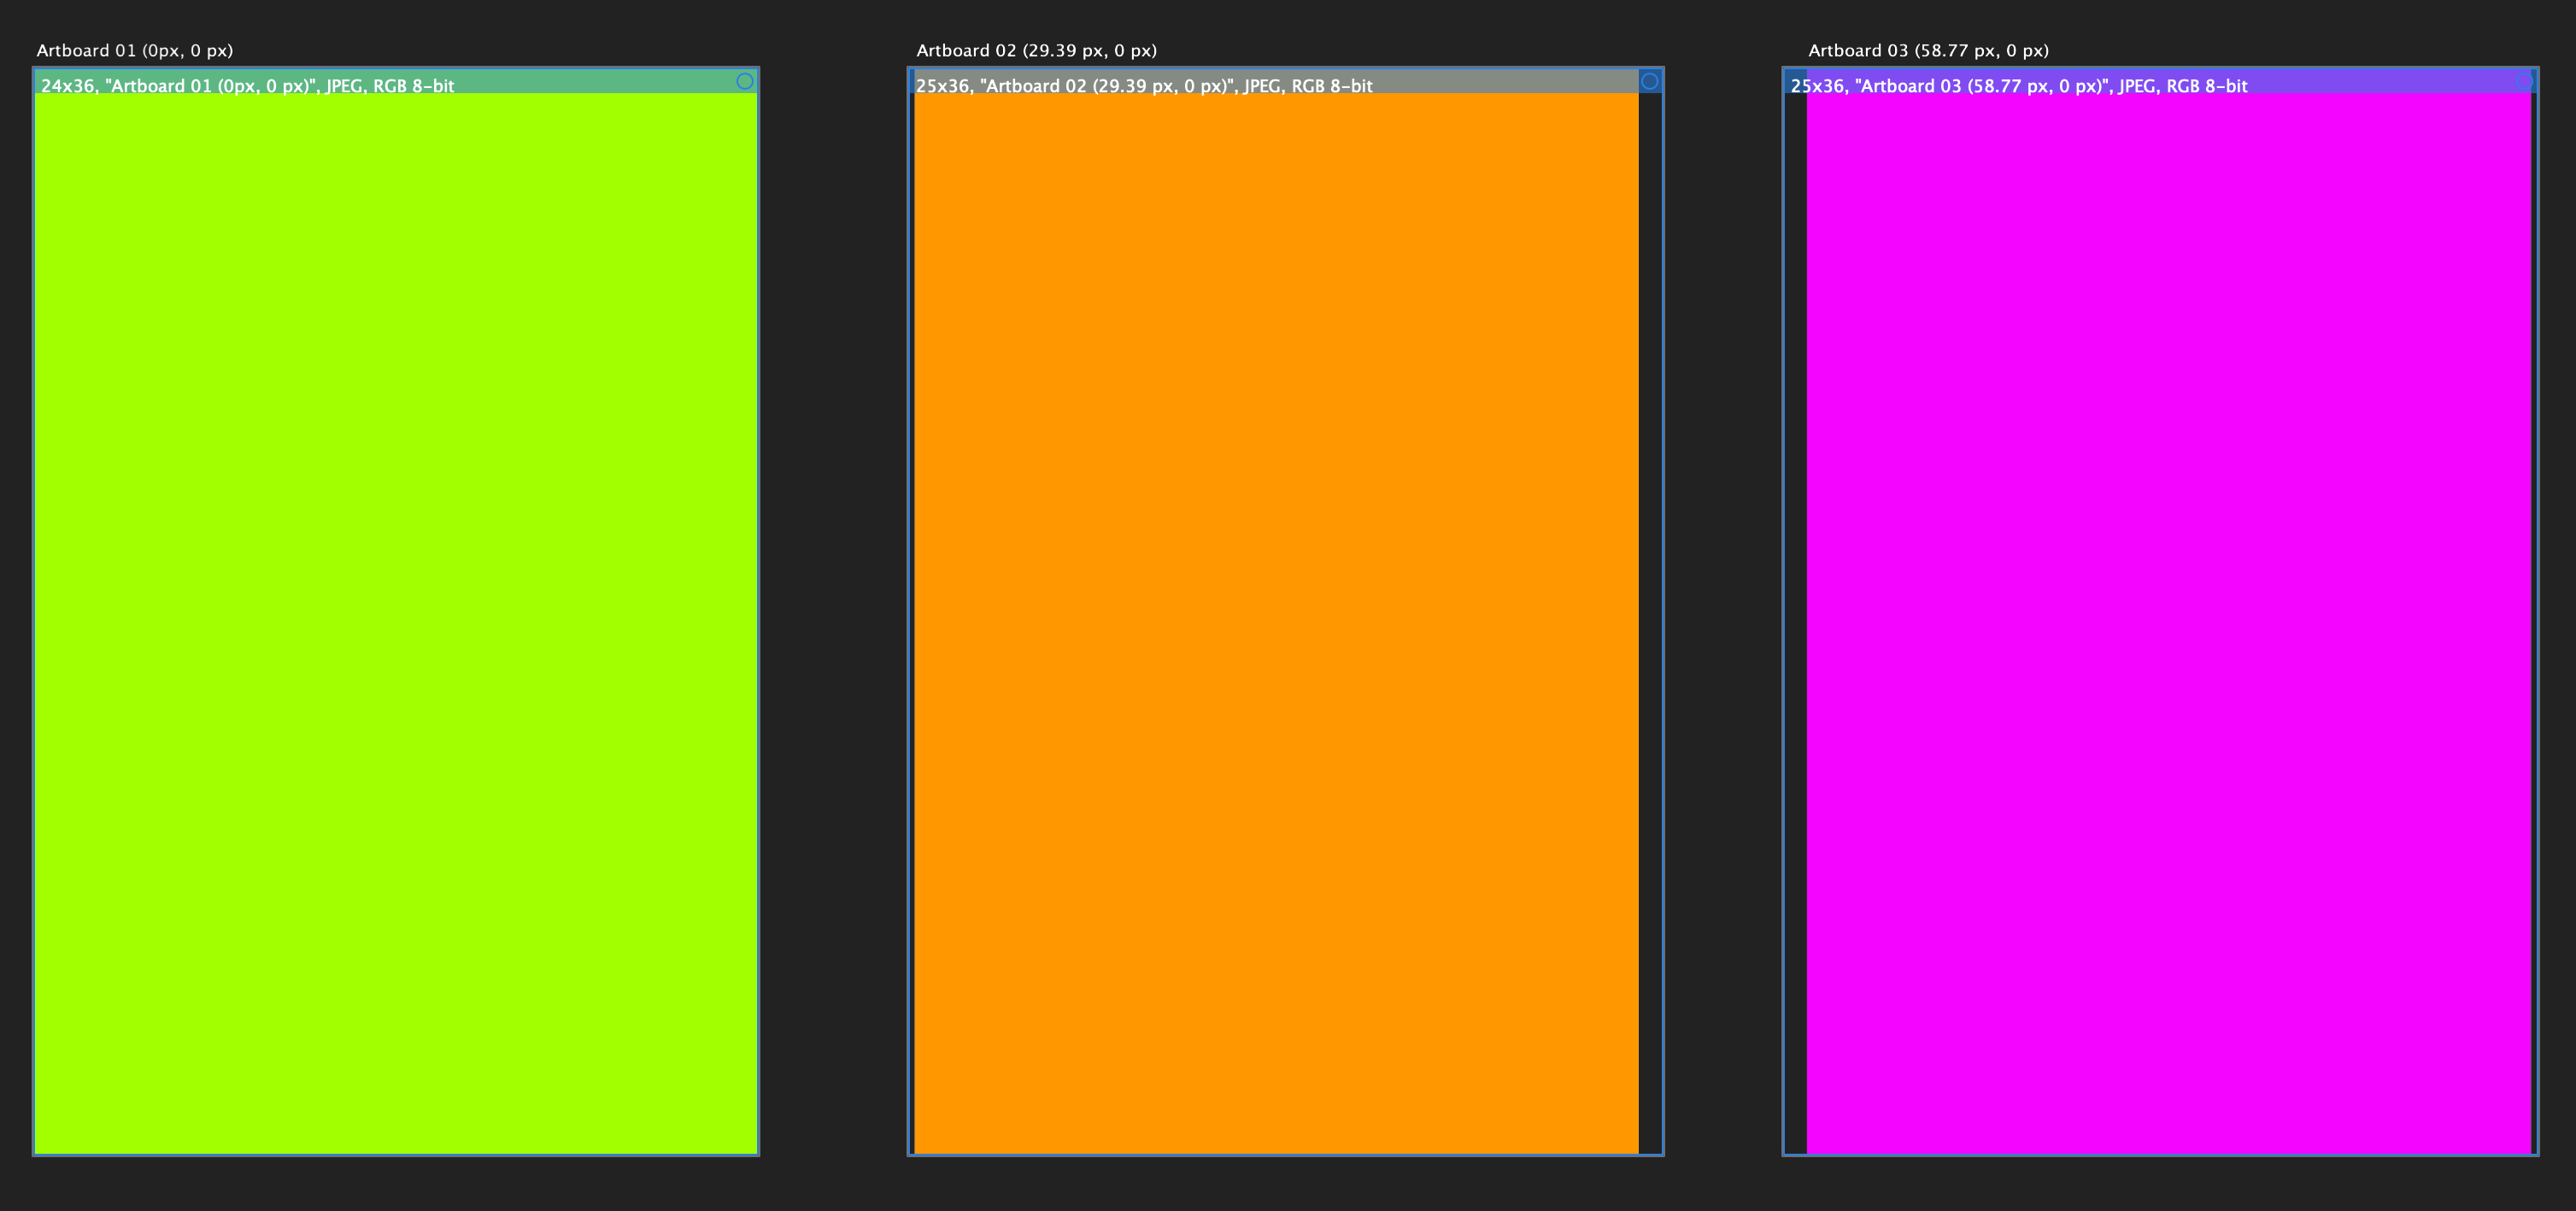2576x1211 pixels.
Task: Click the Artboard 02 title label
Action: coord(1036,48)
